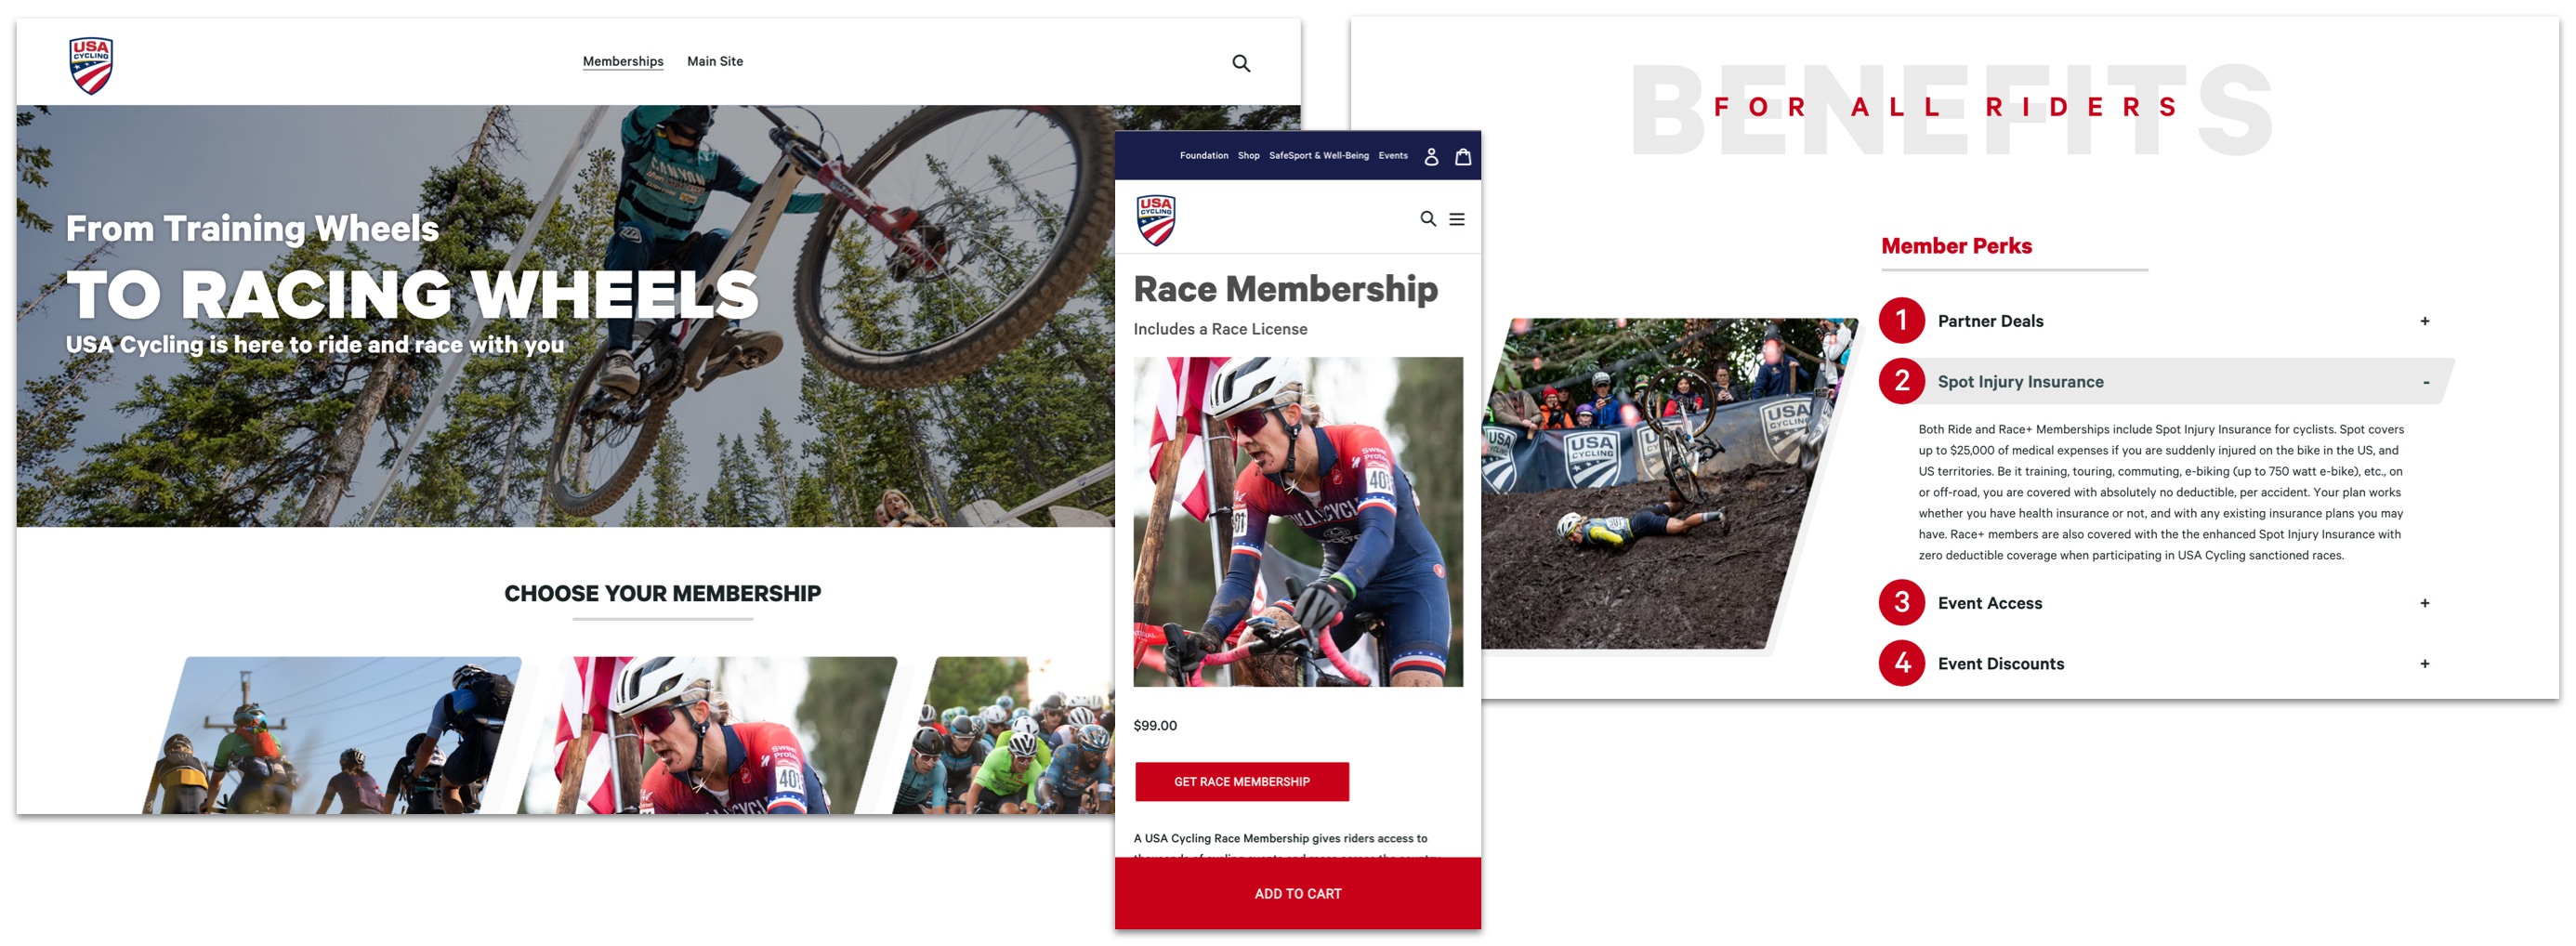Go to Main Site nav link

coord(714,61)
